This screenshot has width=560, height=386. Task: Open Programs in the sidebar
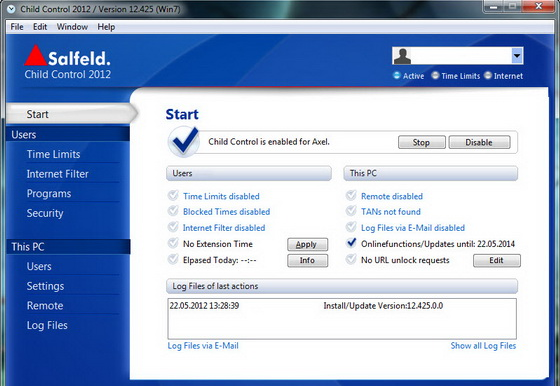point(49,194)
